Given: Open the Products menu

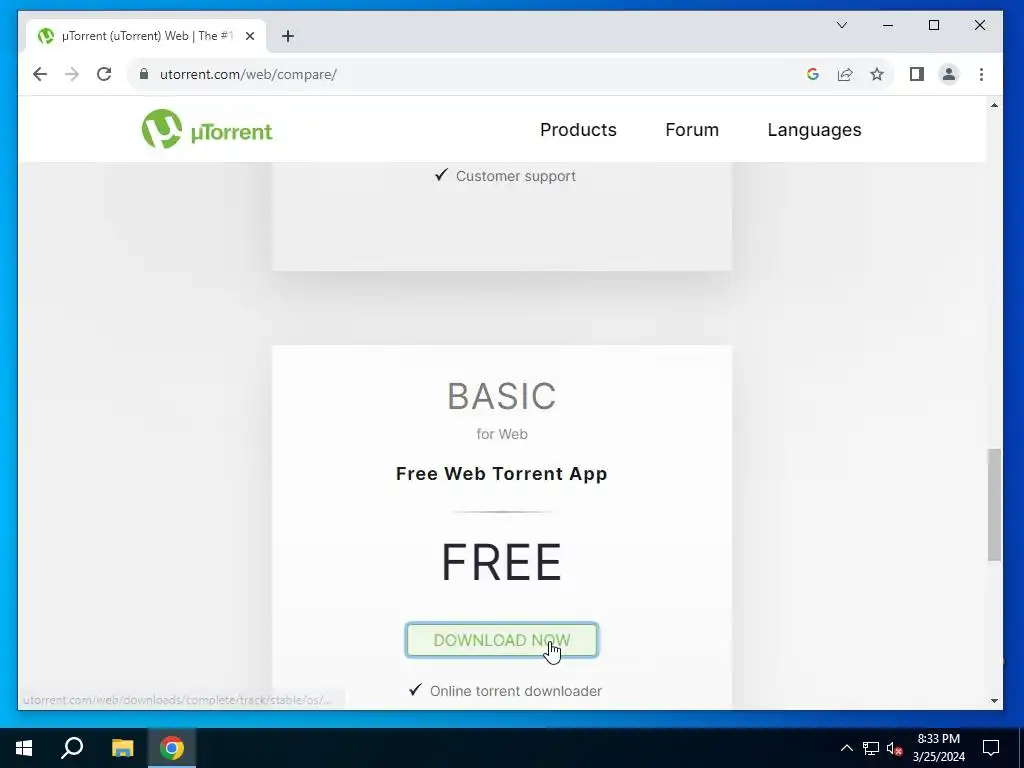Looking at the screenshot, I should click(578, 130).
